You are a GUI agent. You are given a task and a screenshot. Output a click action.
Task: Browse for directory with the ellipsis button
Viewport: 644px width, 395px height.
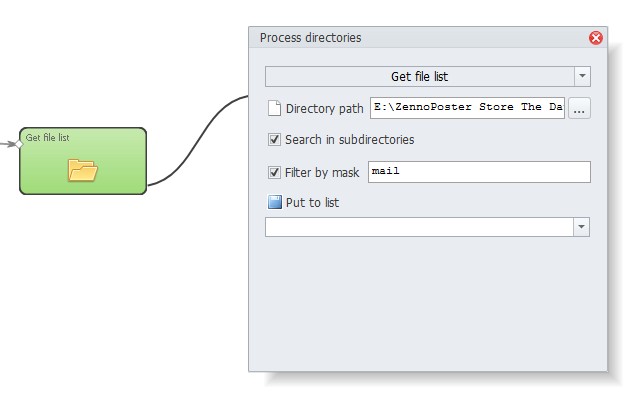point(579,108)
